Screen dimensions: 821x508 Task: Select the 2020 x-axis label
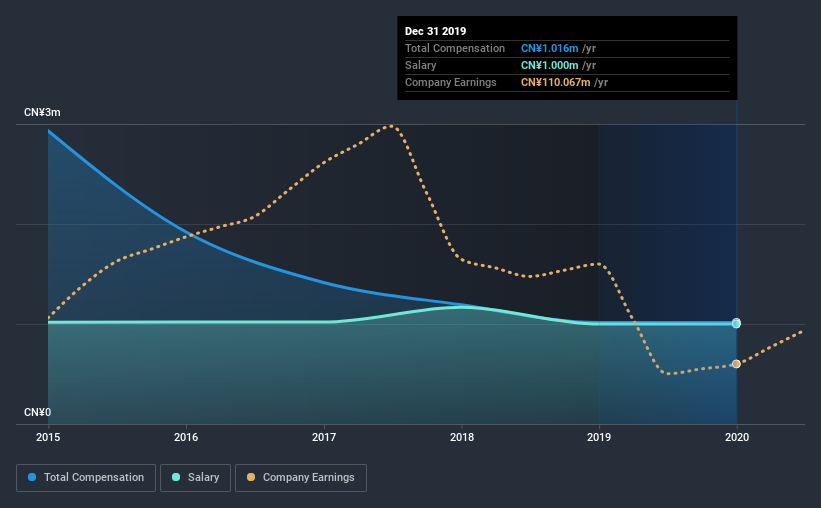pos(737,437)
